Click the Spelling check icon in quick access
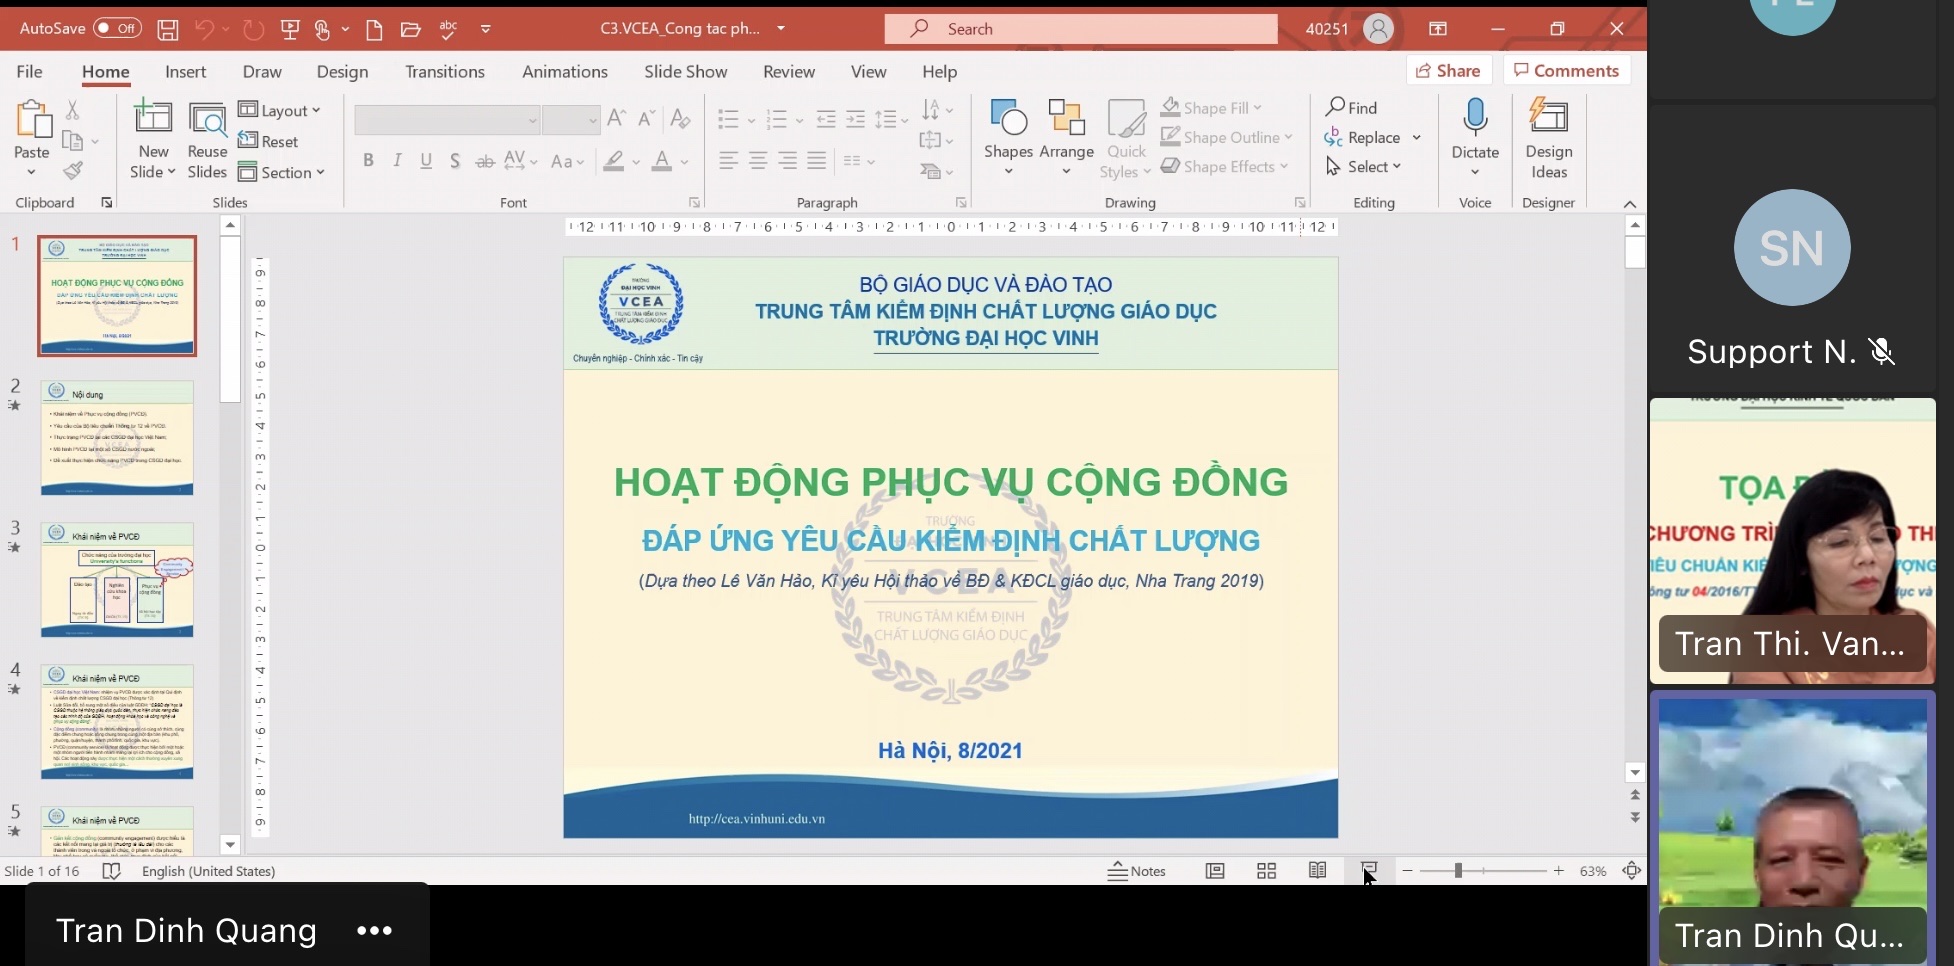 click(449, 30)
